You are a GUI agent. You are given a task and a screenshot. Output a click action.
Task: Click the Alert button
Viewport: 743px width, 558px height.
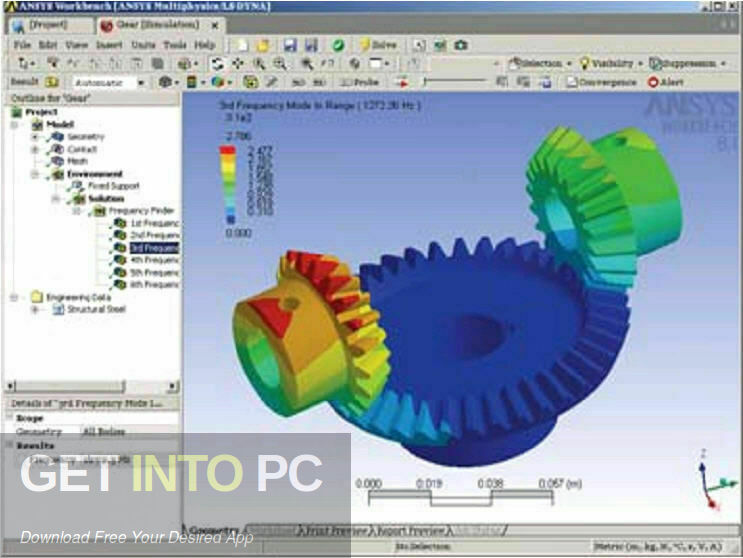(666, 82)
